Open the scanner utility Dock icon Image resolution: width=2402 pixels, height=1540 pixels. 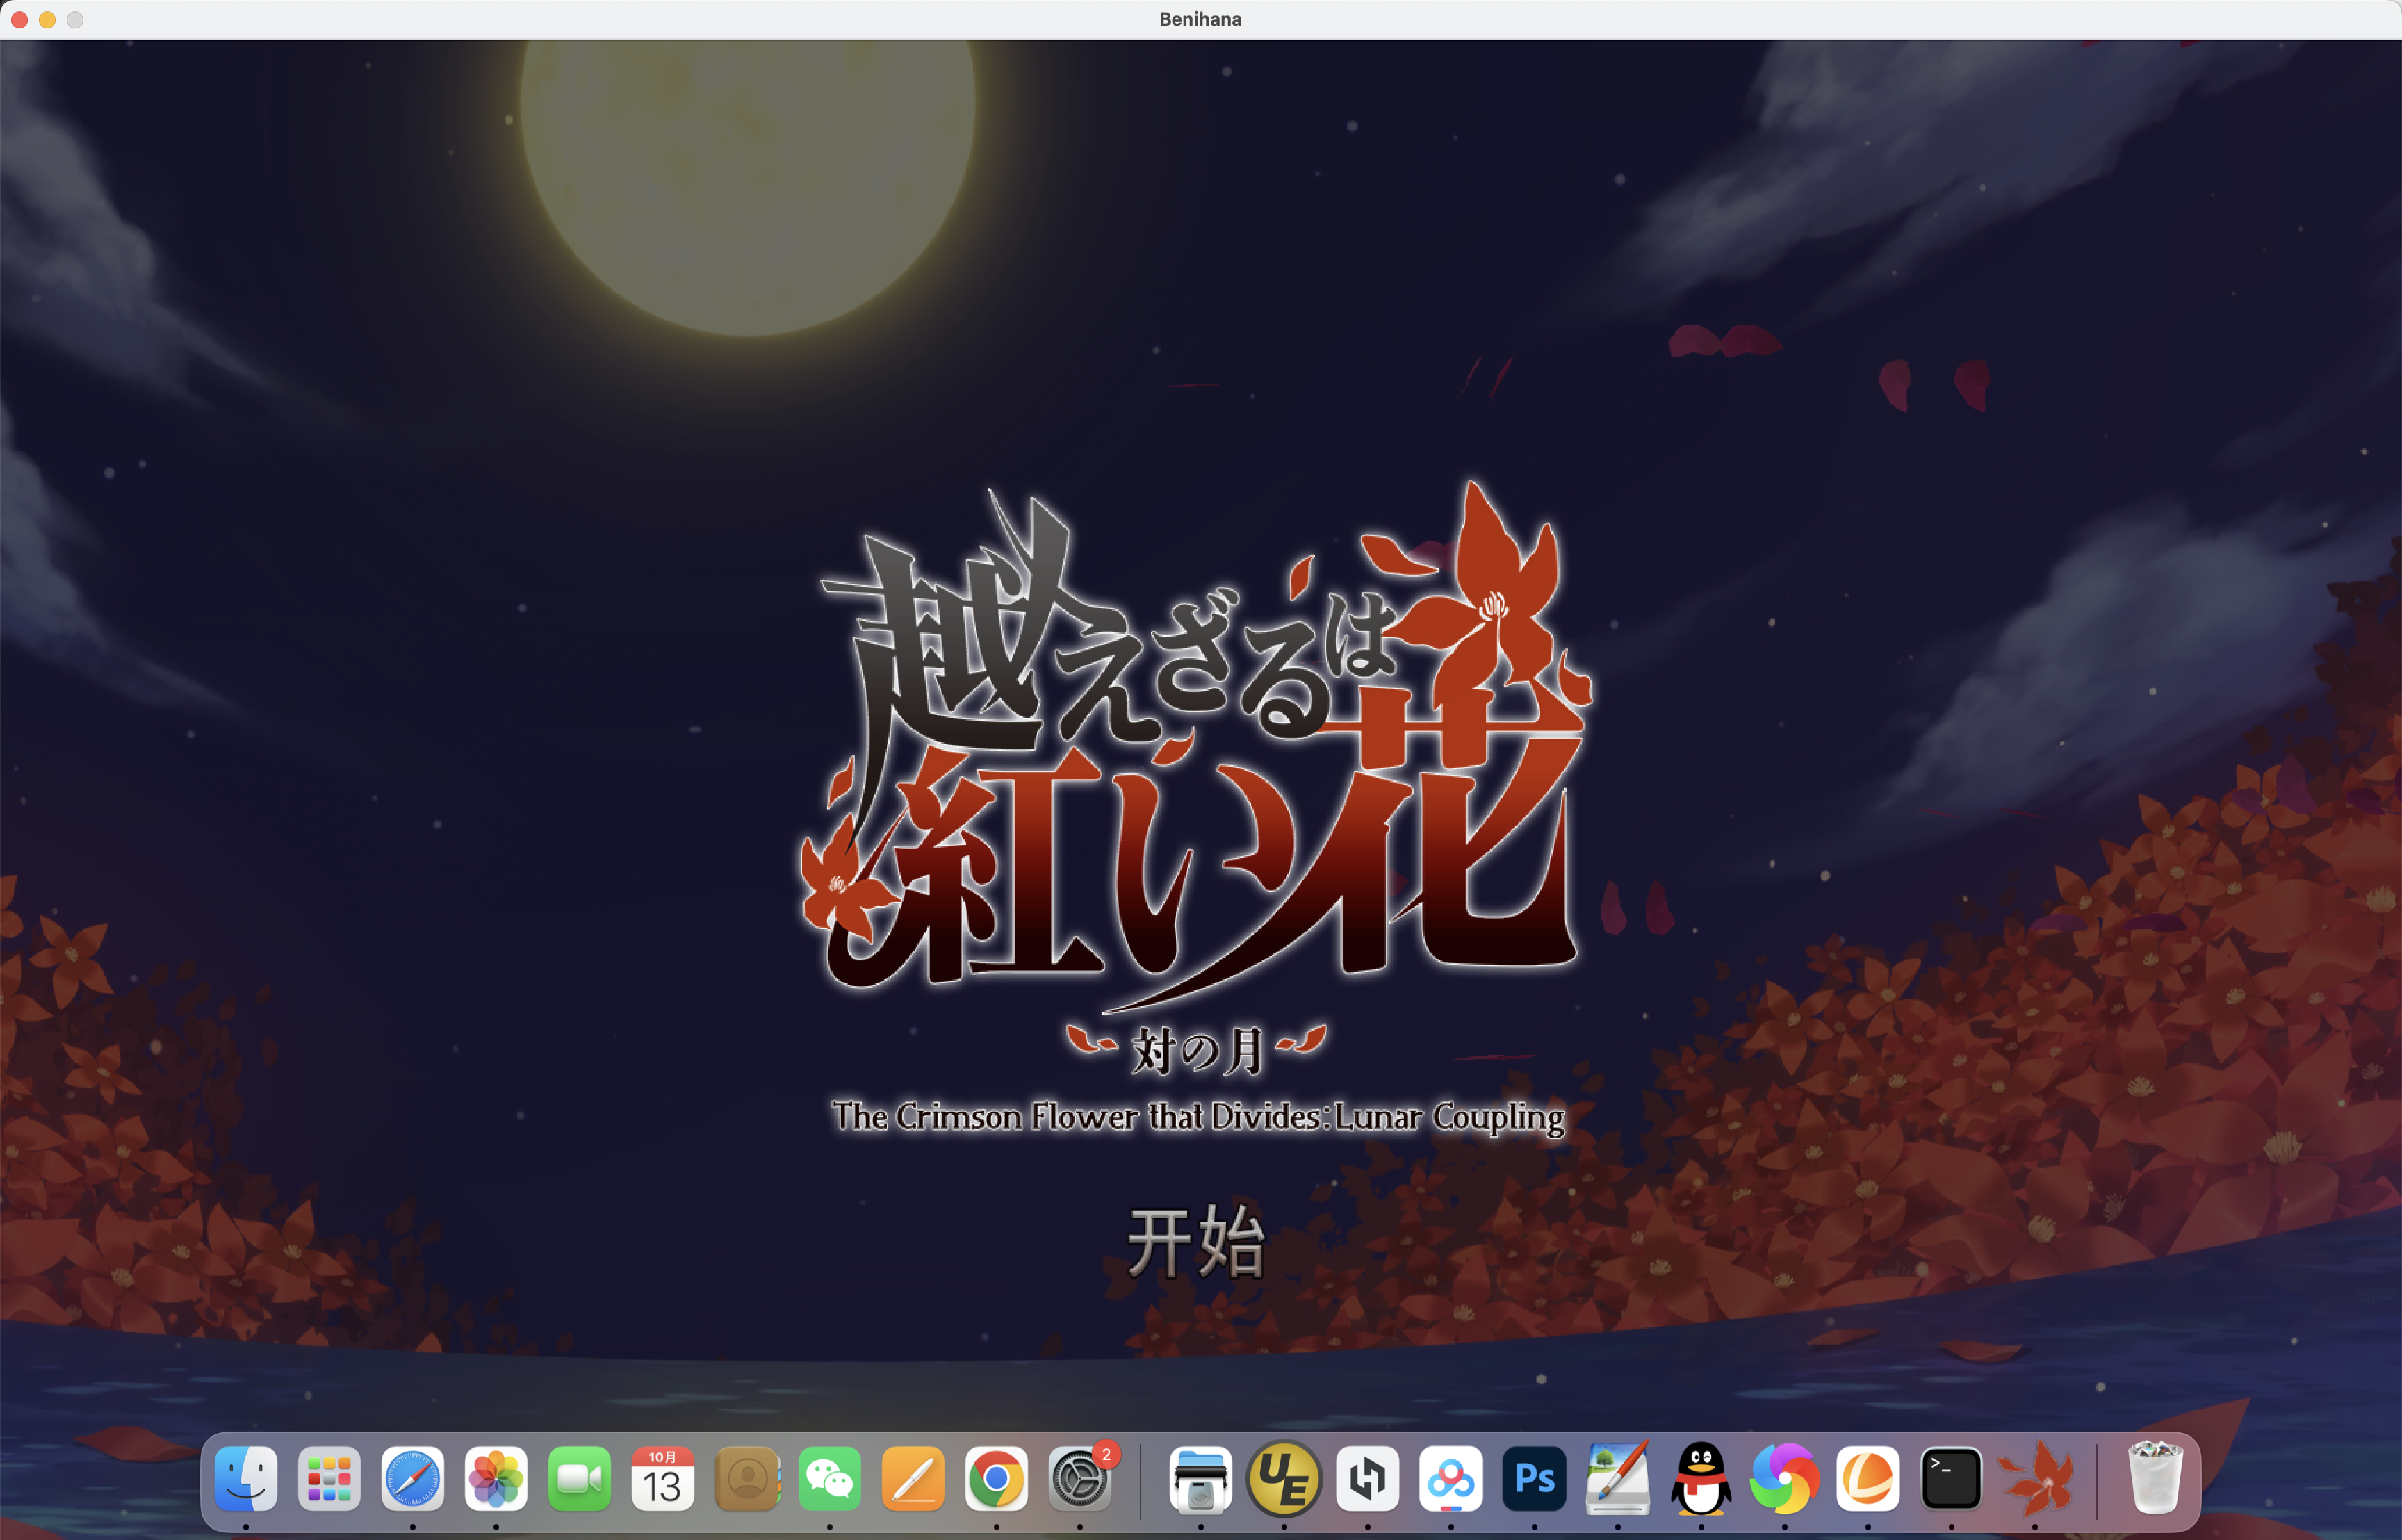(1200, 1478)
